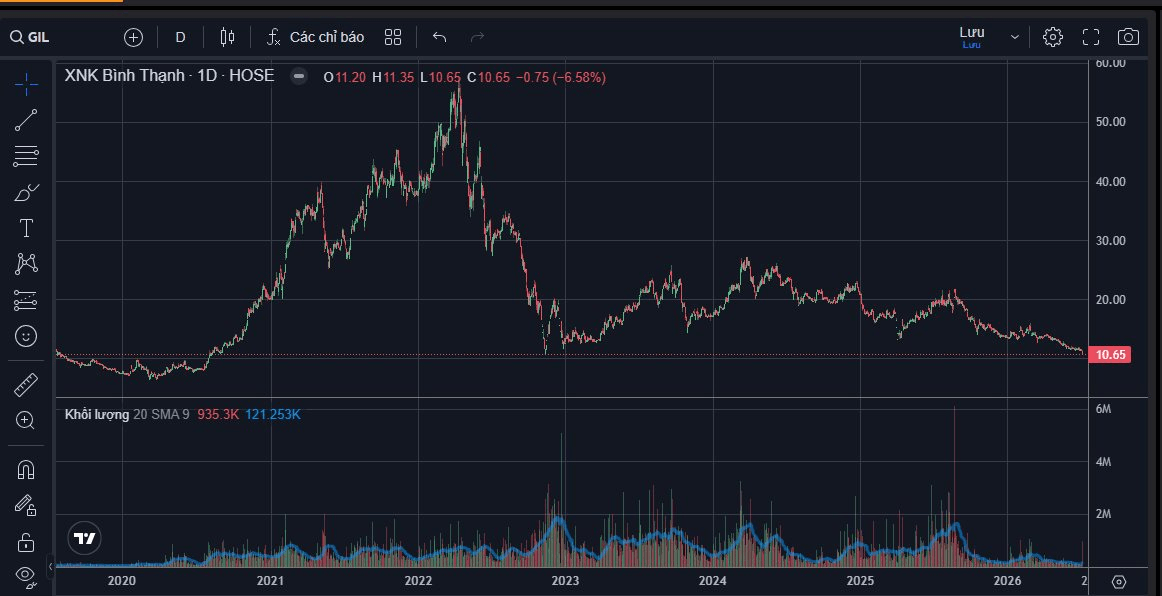
Task: Click the 10.65 current price label
Action: [1110, 354]
